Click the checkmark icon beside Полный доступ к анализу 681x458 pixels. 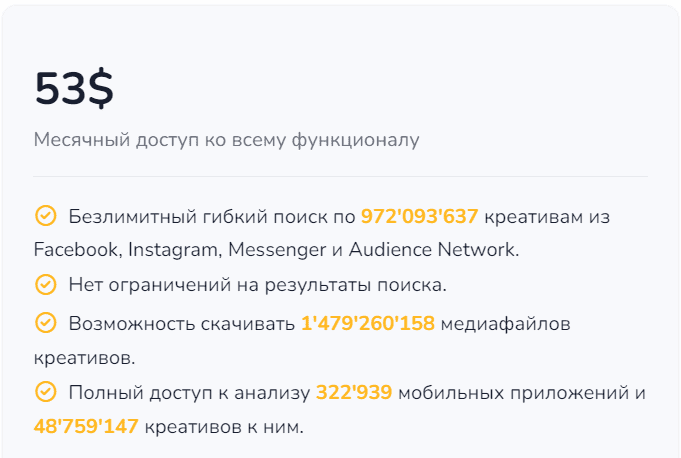[x=46, y=392]
